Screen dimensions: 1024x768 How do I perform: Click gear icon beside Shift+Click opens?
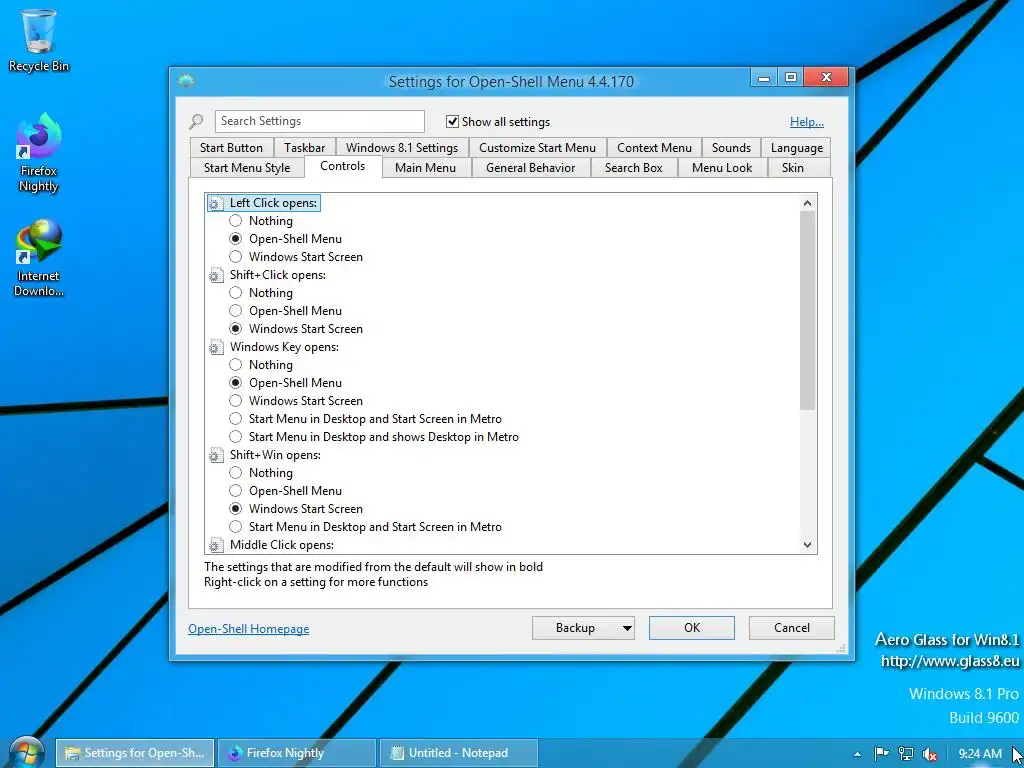(216, 276)
